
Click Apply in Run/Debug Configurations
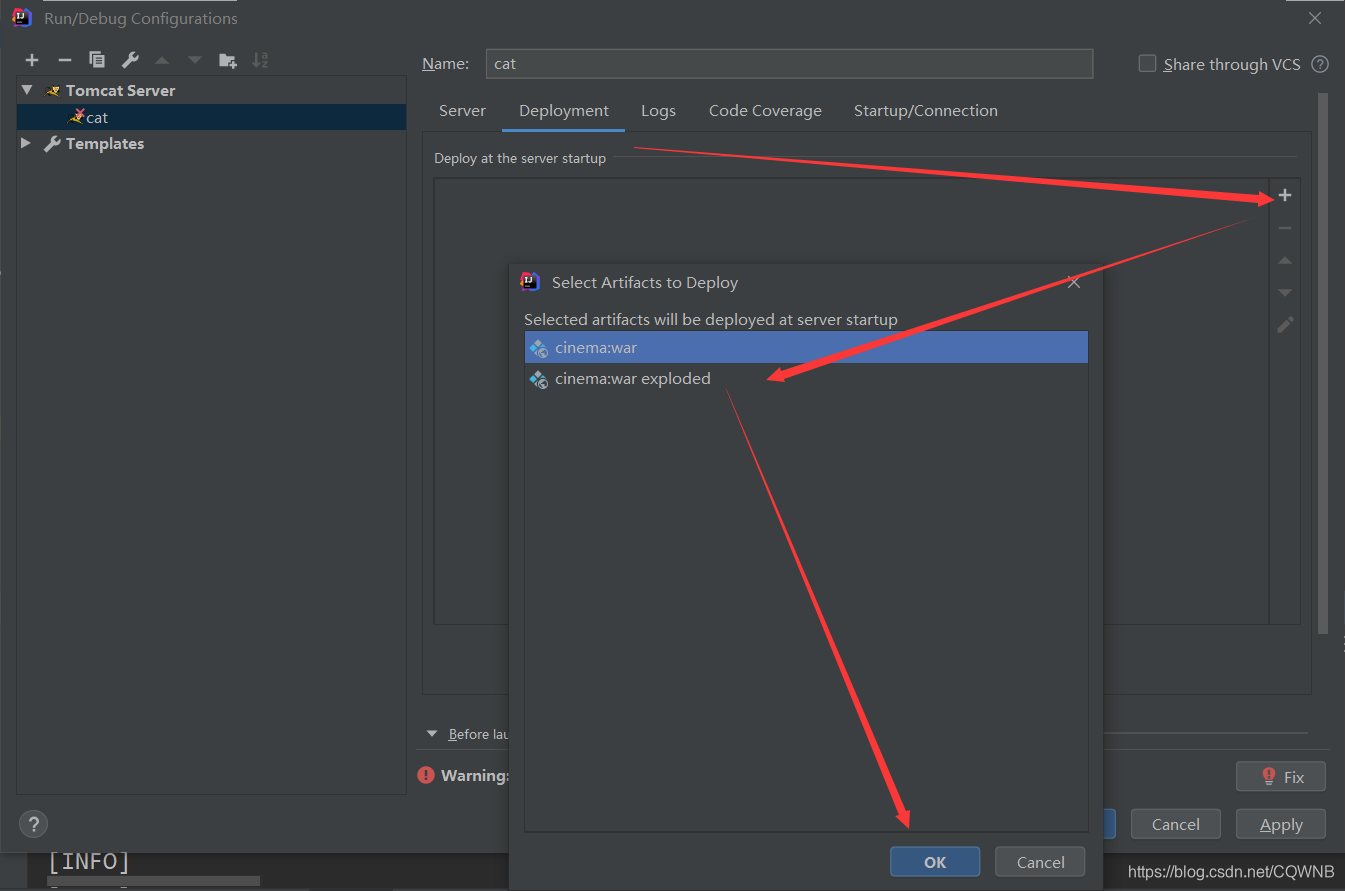(1281, 825)
